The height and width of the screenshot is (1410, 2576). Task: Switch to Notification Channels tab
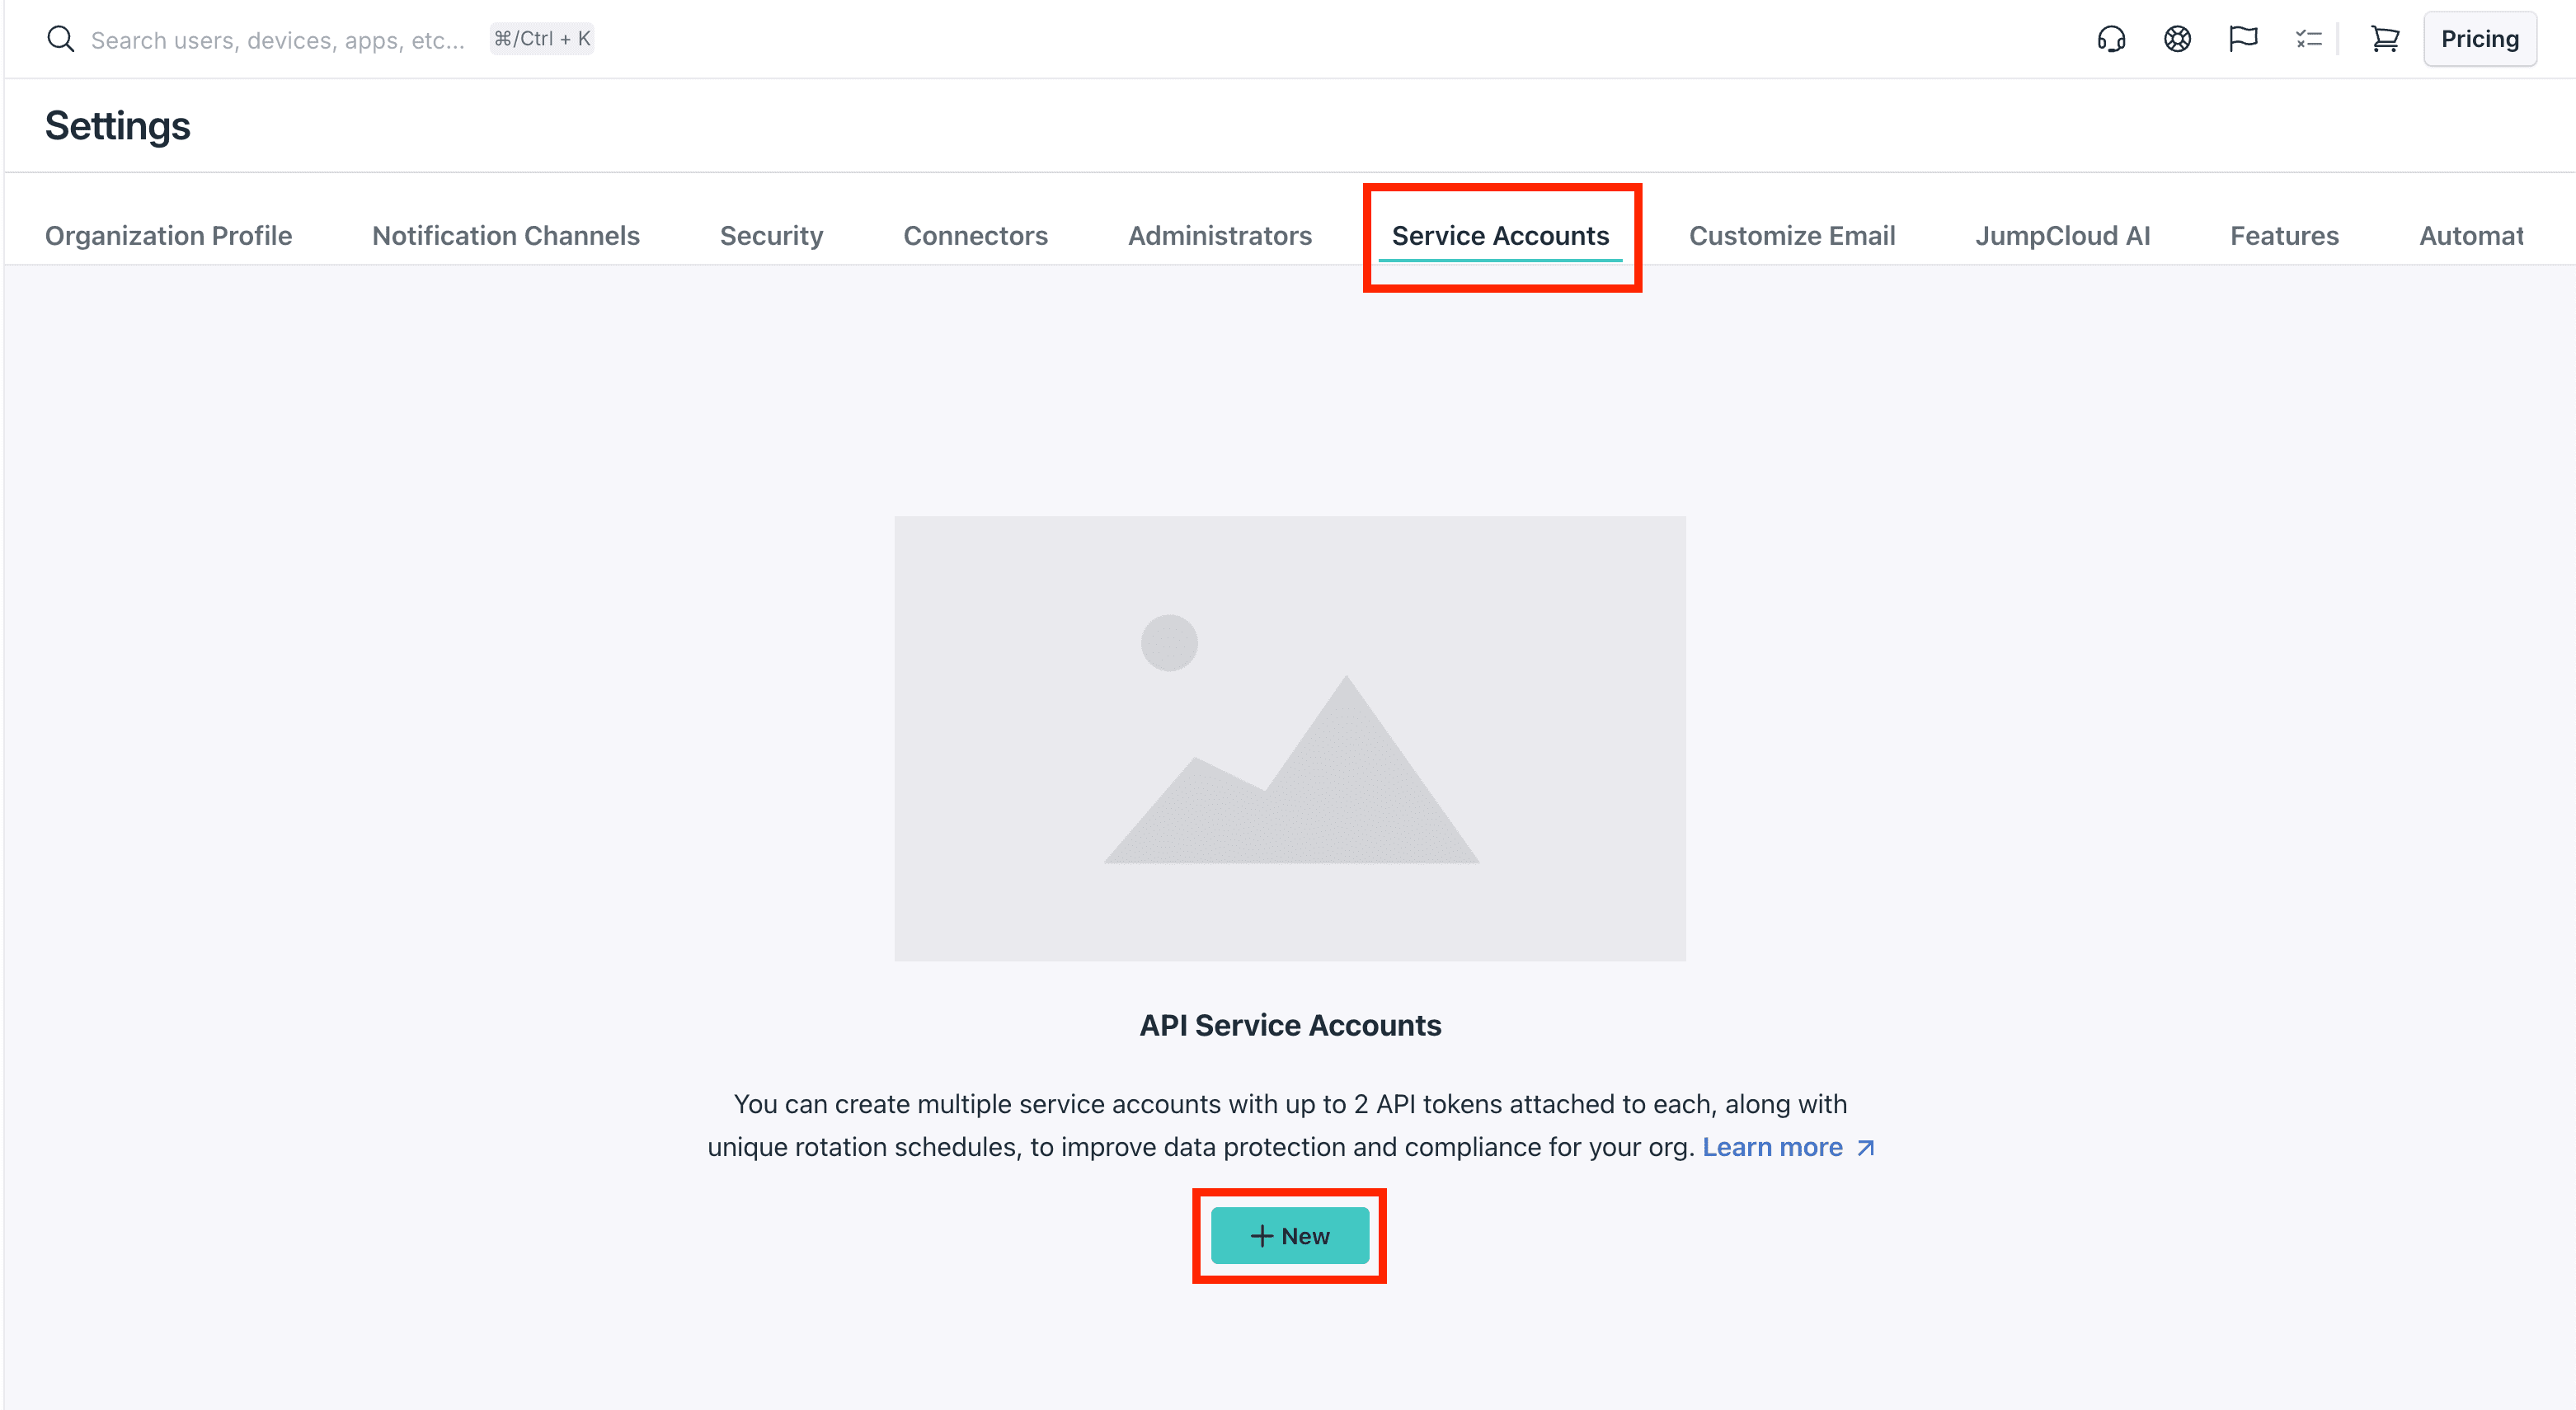tap(506, 236)
